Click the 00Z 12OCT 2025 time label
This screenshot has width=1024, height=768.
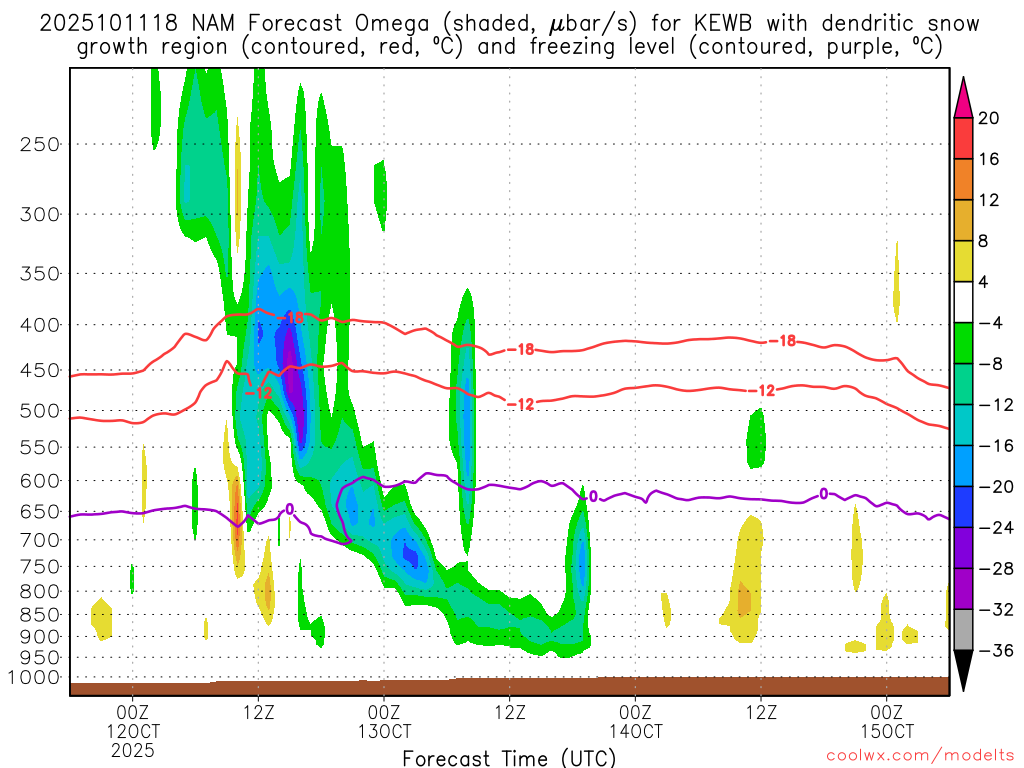click(x=133, y=731)
